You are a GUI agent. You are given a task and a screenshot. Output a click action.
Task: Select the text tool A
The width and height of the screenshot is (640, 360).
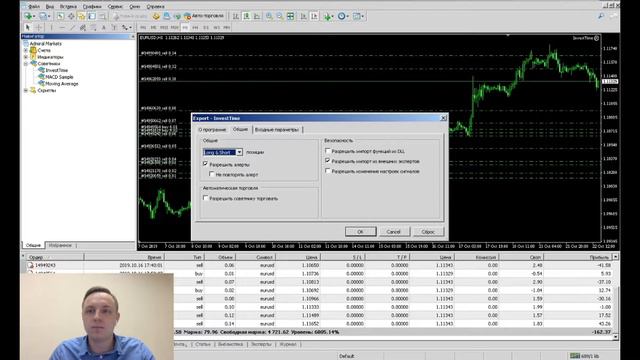(104, 27)
